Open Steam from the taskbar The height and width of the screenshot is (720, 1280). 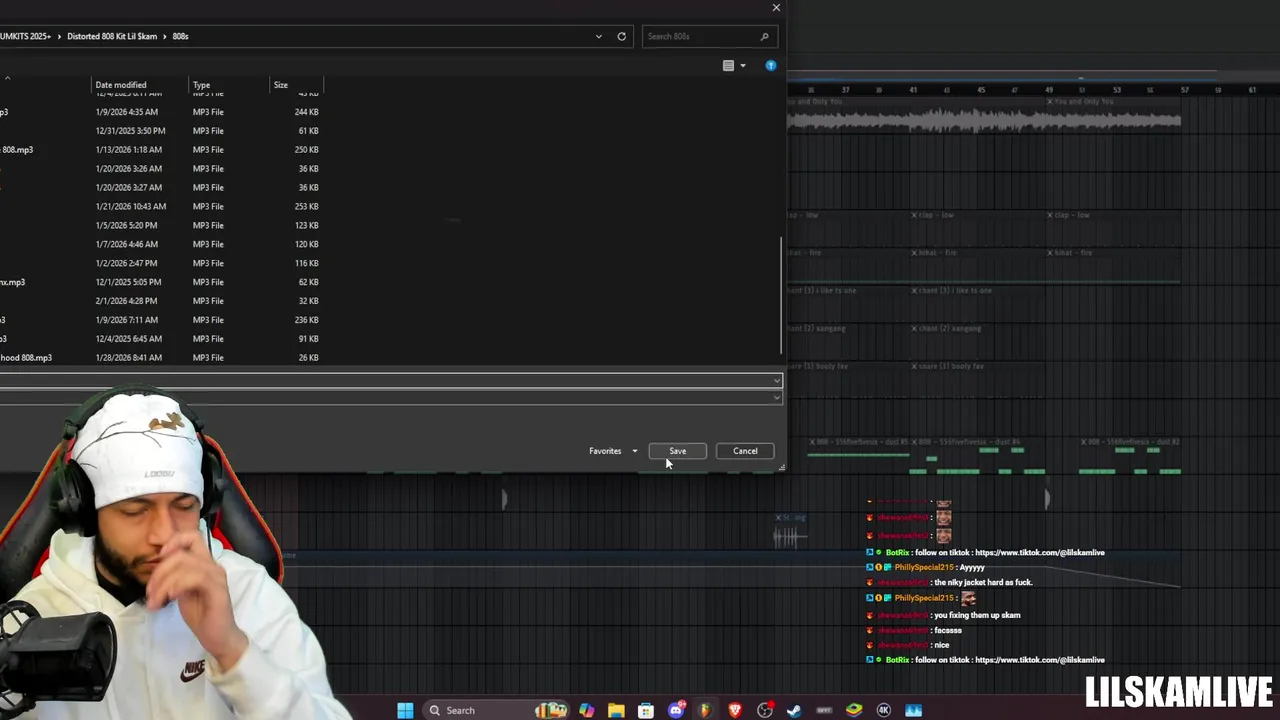pos(794,710)
